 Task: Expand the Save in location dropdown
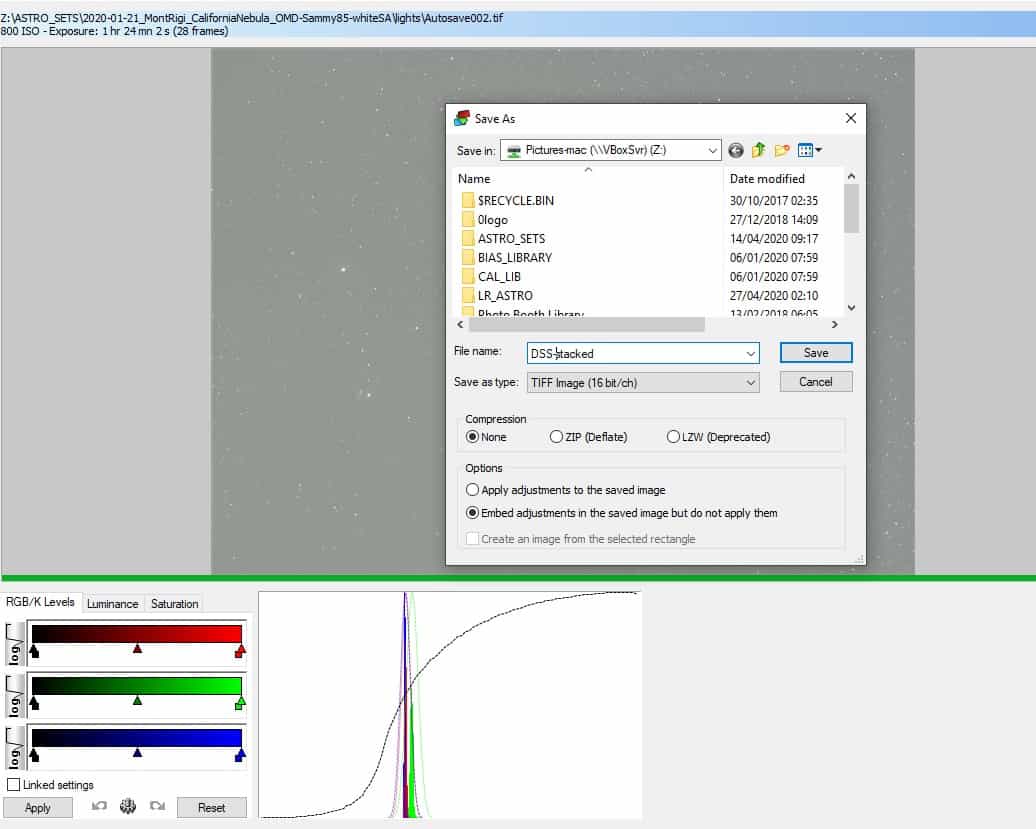[712, 151]
